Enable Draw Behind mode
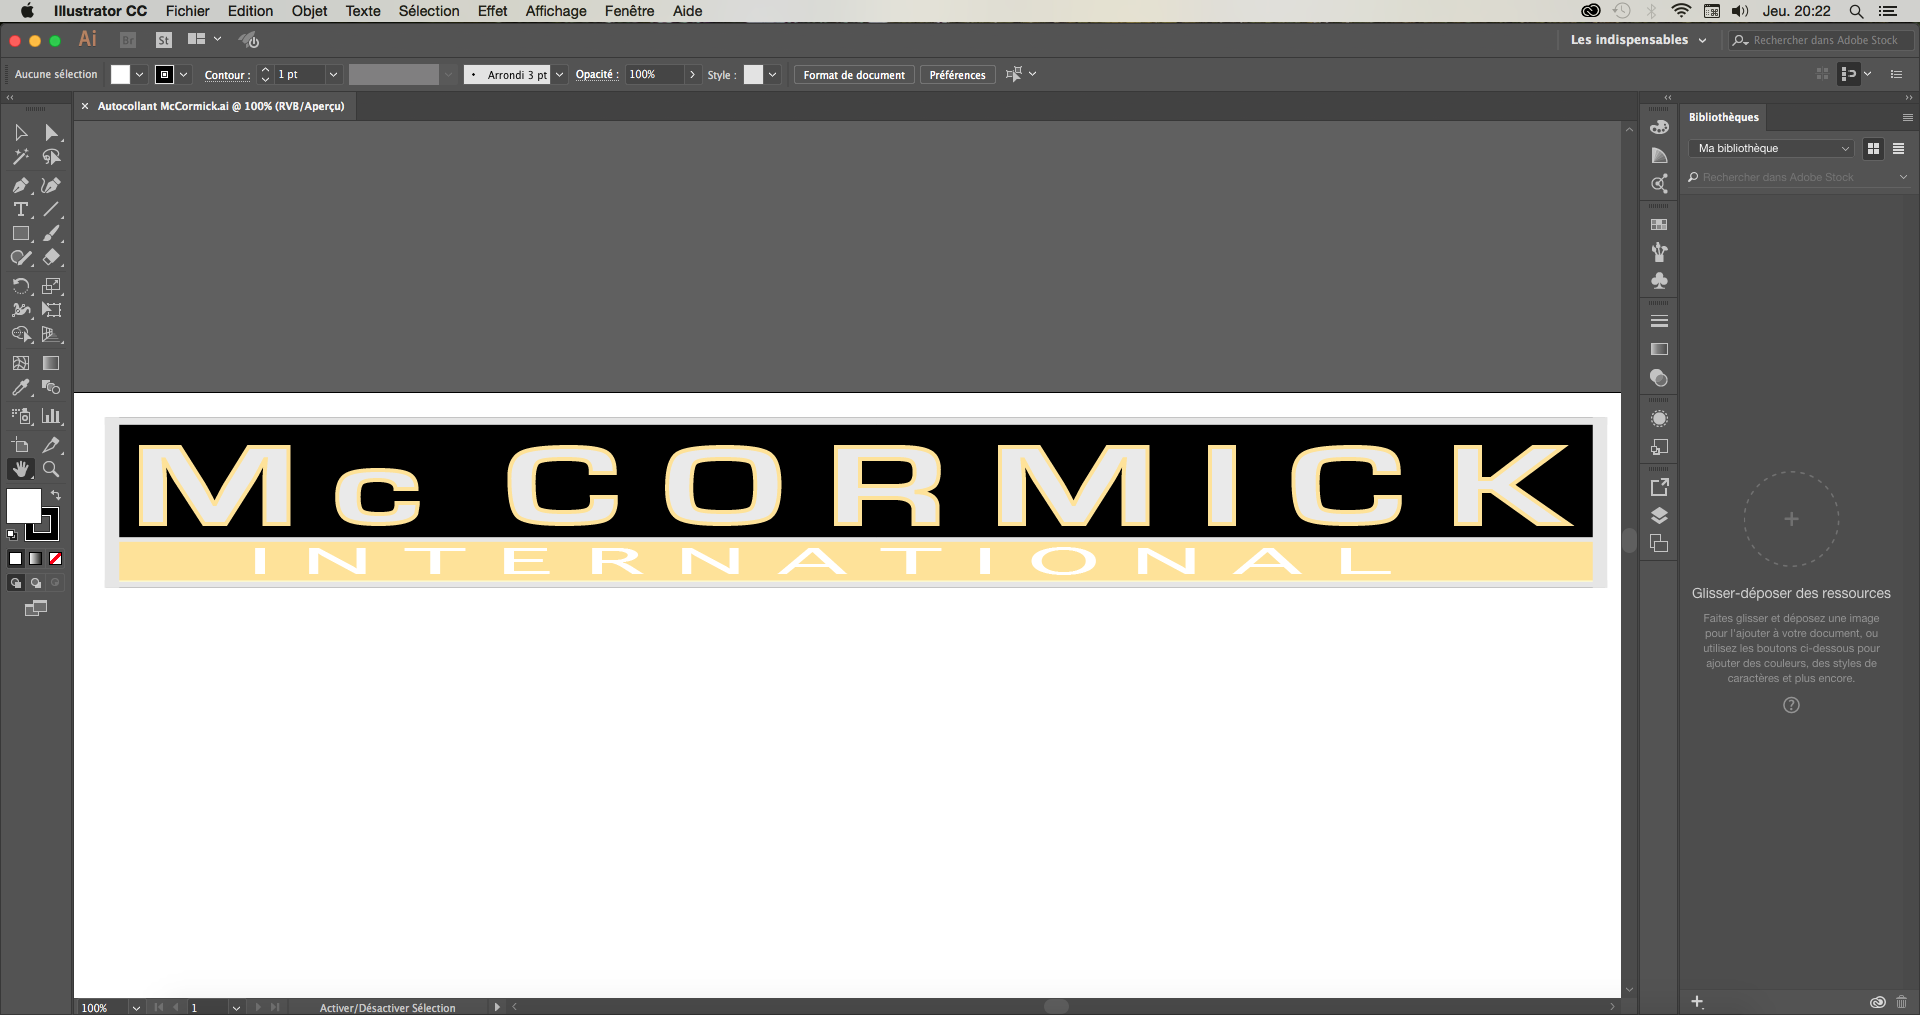This screenshot has width=1920, height=1015. click(x=35, y=583)
